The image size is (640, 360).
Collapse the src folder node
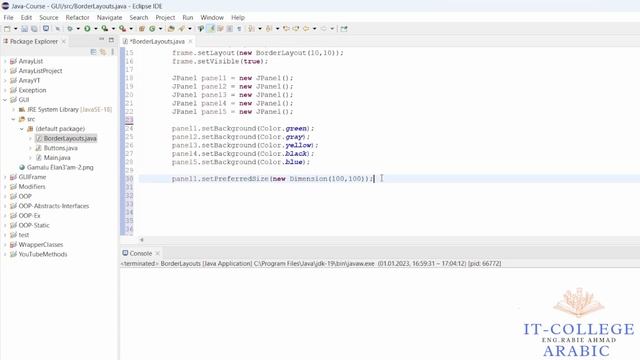point(13,119)
